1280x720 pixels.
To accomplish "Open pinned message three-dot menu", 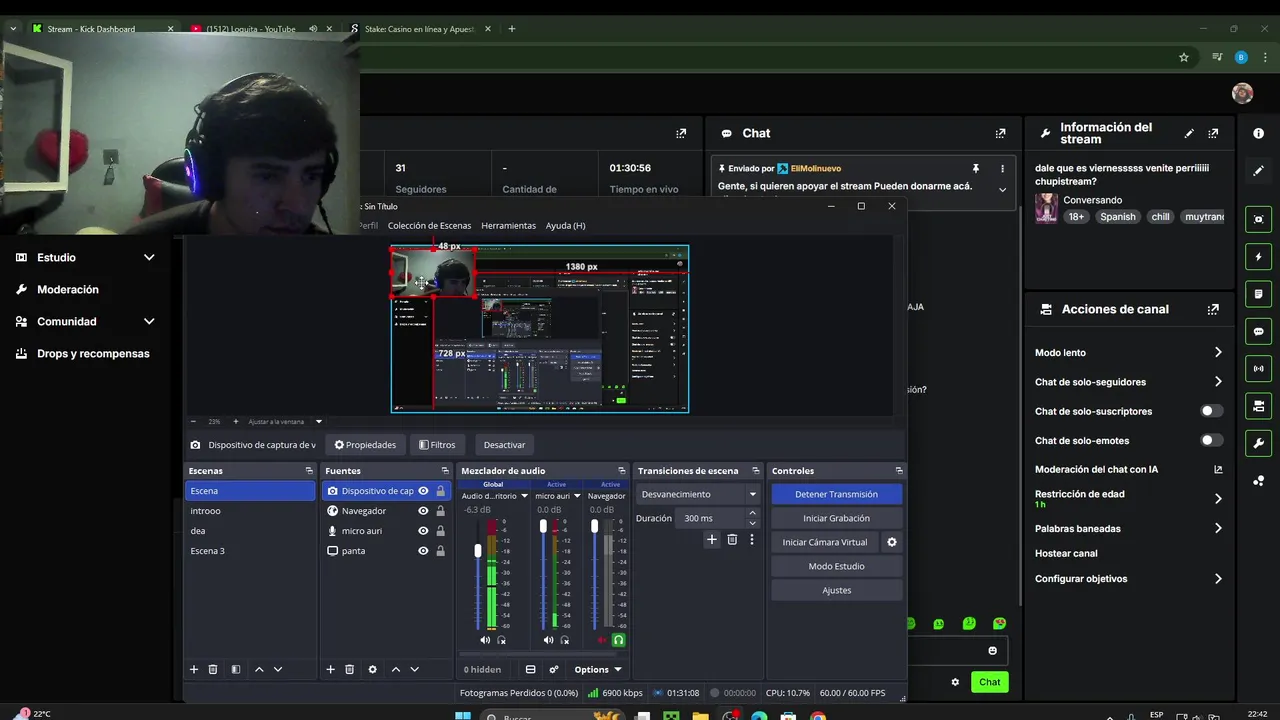I will coord(1002,169).
